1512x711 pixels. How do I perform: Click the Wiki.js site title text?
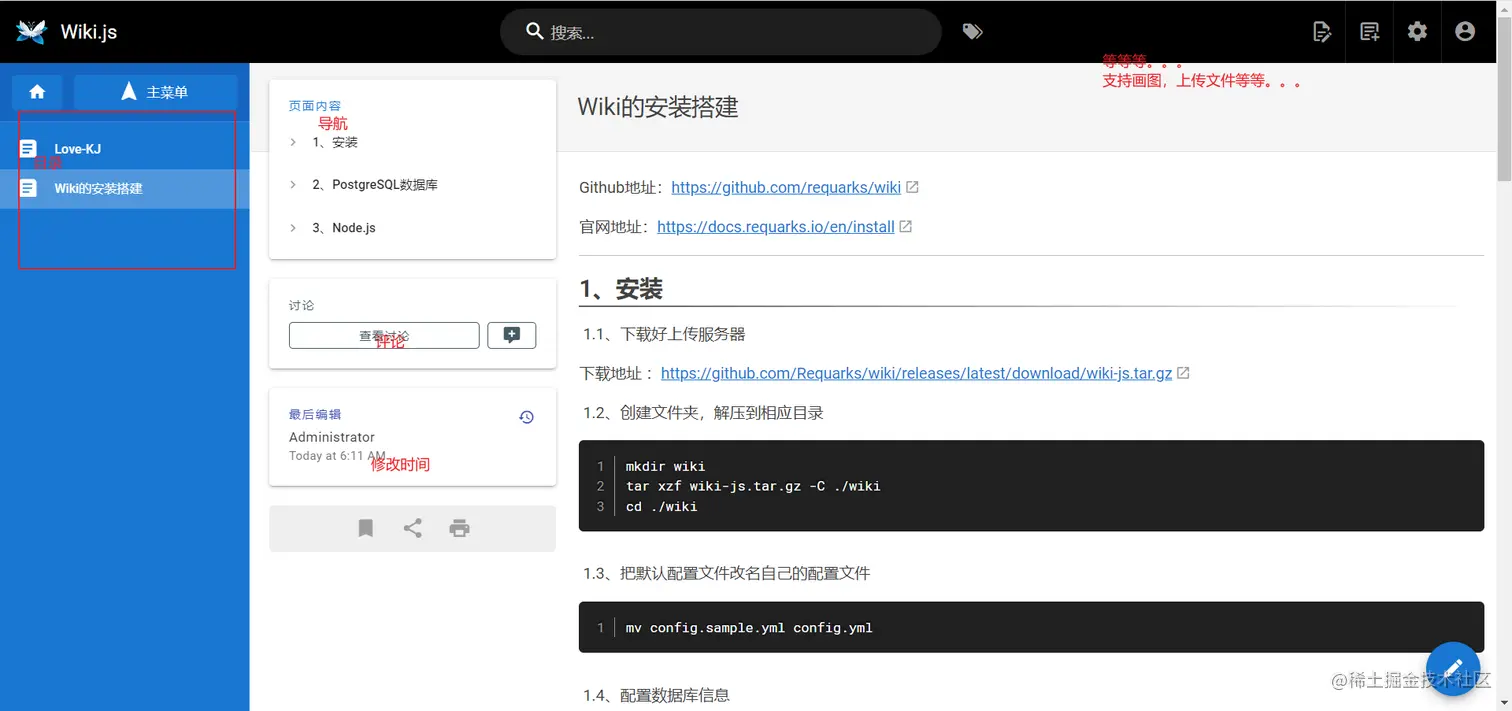(89, 32)
